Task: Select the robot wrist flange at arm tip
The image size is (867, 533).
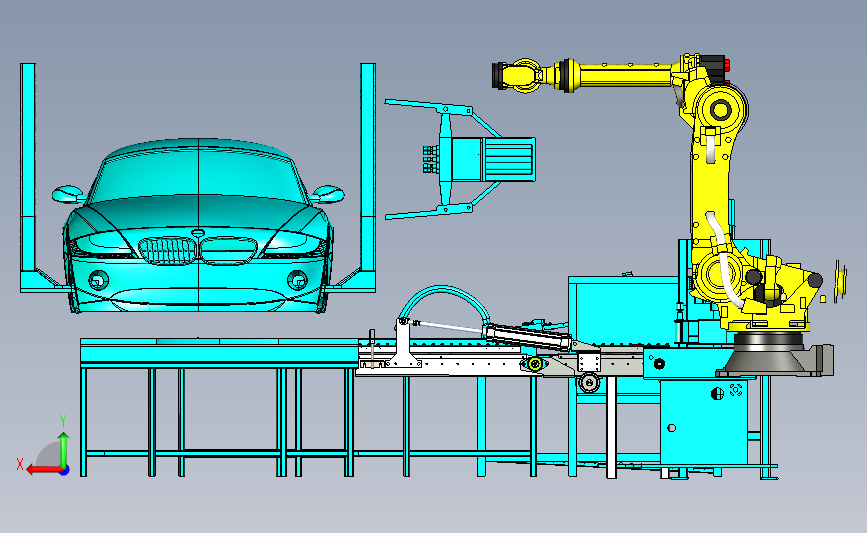Action: point(499,76)
